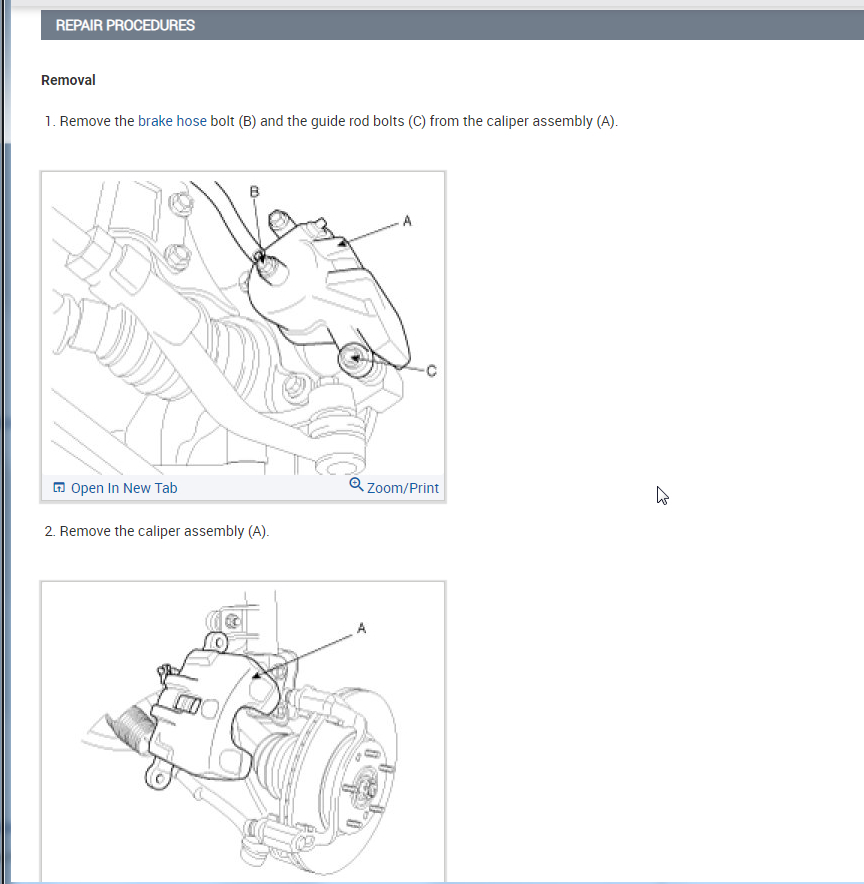Click the Removal heading
Viewport: 864px width, 884px height.
point(68,80)
